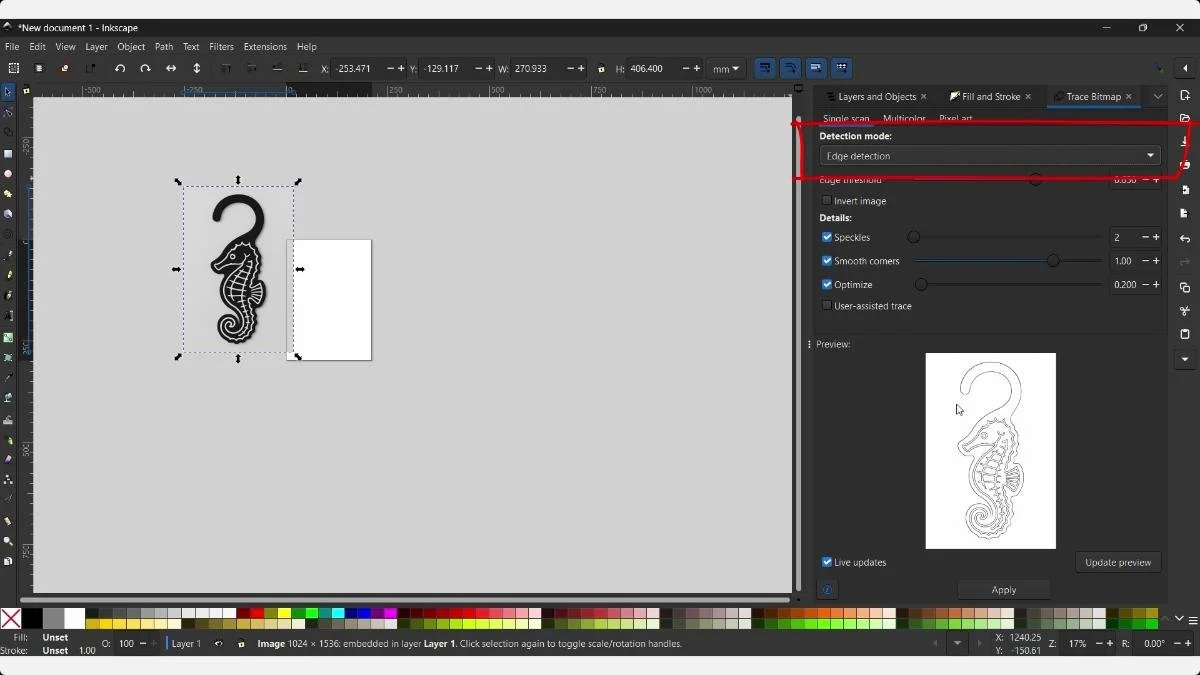Expand more commands arrow in command bar
1200x675 pixels.
pyautogui.click(x=1185, y=359)
